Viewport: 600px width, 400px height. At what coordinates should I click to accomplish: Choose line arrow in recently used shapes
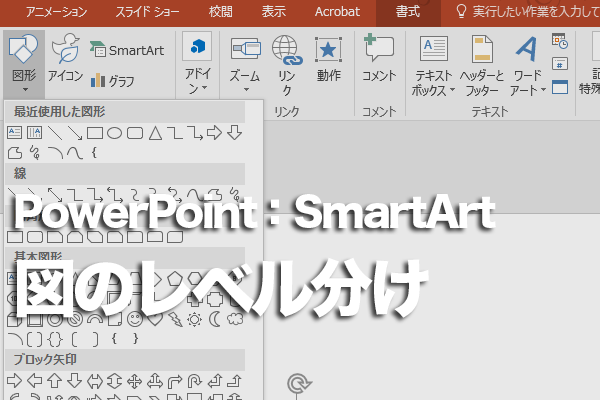click(75, 133)
